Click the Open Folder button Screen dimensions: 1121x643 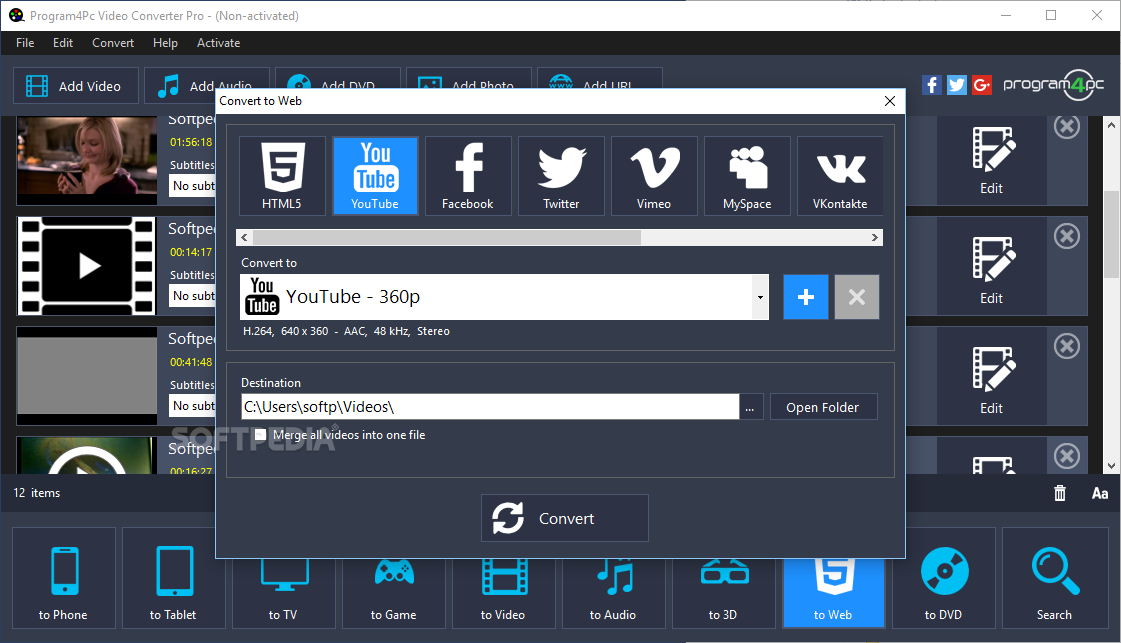point(823,407)
